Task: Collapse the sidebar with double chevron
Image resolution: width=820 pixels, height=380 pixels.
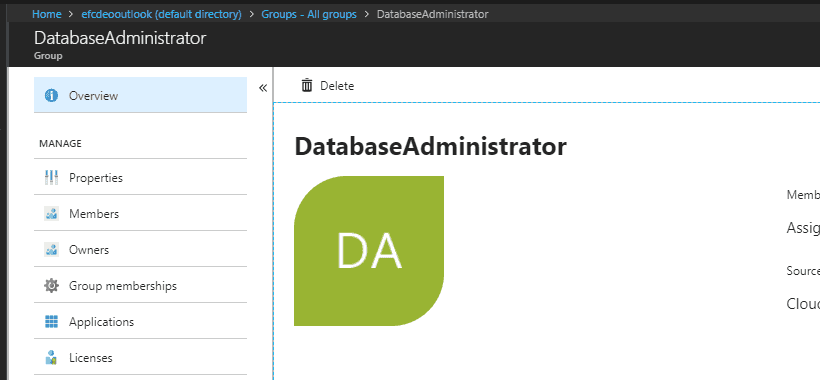Action: [x=263, y=88]
